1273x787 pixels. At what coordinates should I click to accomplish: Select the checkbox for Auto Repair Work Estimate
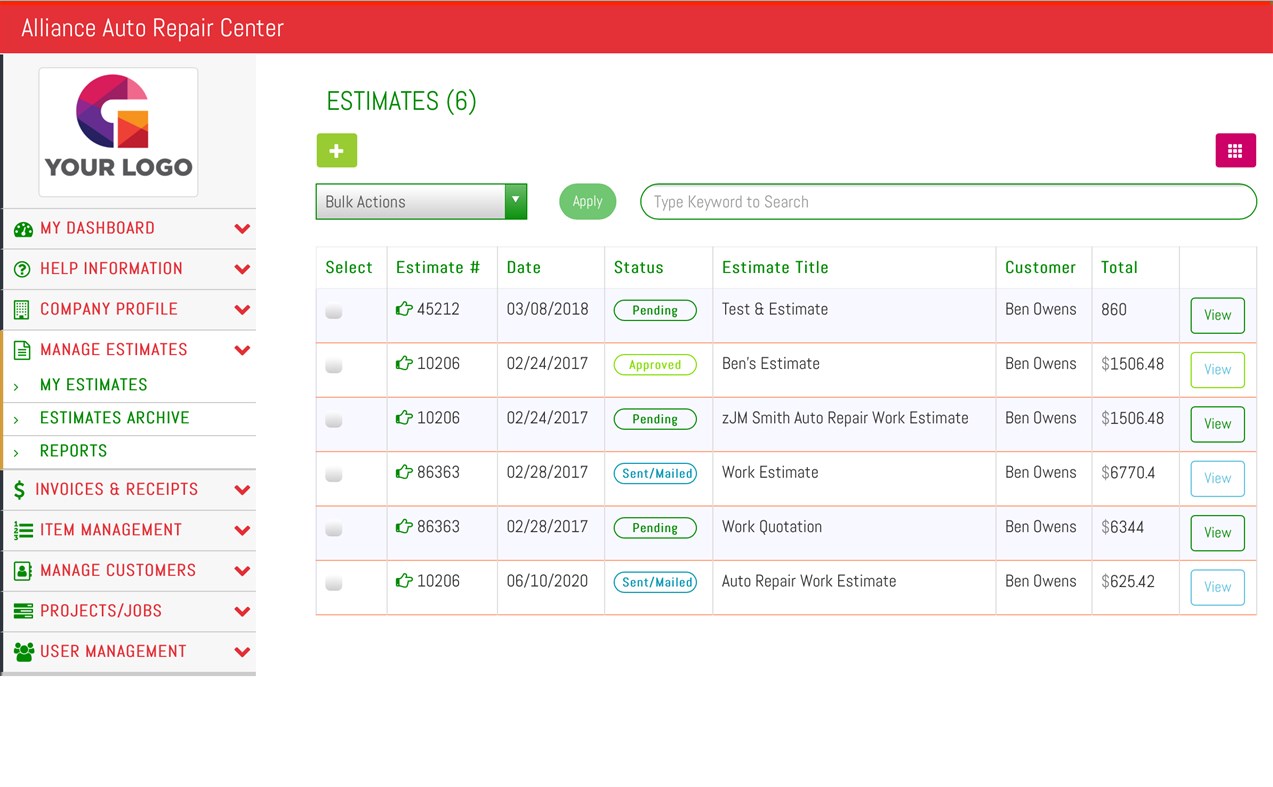(333, 582)
